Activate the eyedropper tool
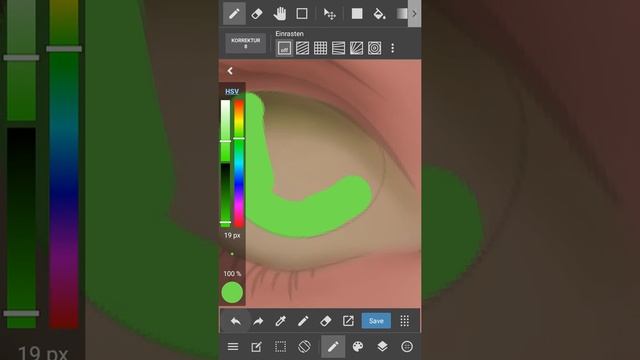Screen dimensions: 640x360 tap(280, 321)
